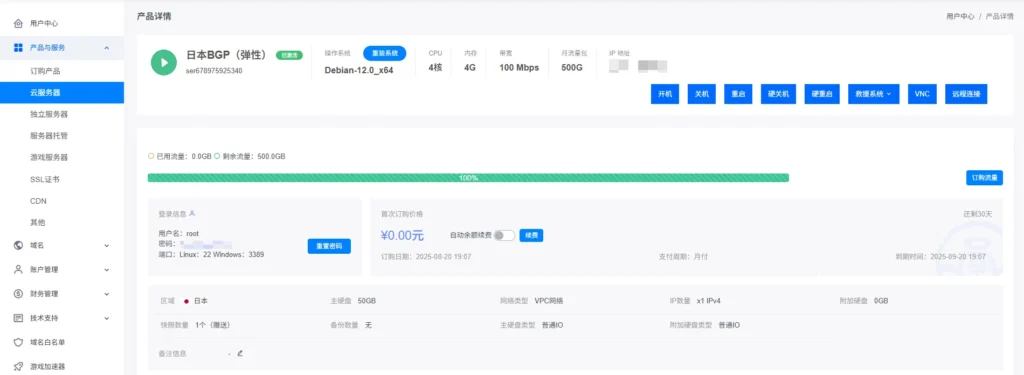Click the green play status icon
The image size is (1024, 375).
click(x=164, y=62)
